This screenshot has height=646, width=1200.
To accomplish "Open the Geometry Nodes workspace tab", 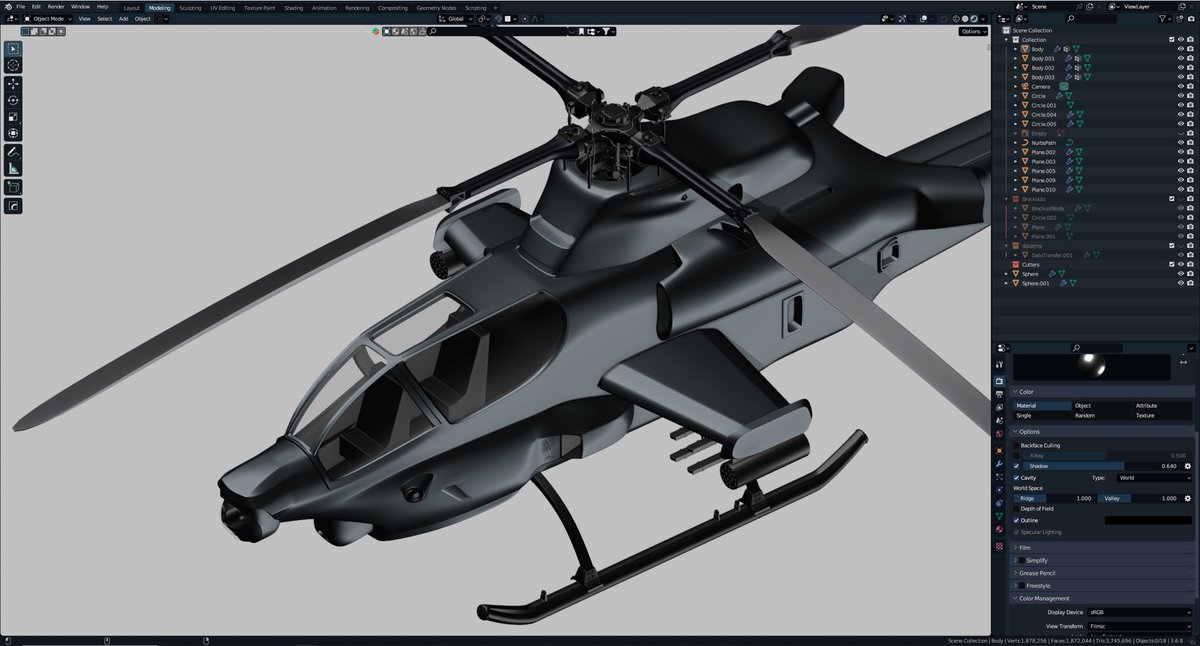I will (435, 7).
